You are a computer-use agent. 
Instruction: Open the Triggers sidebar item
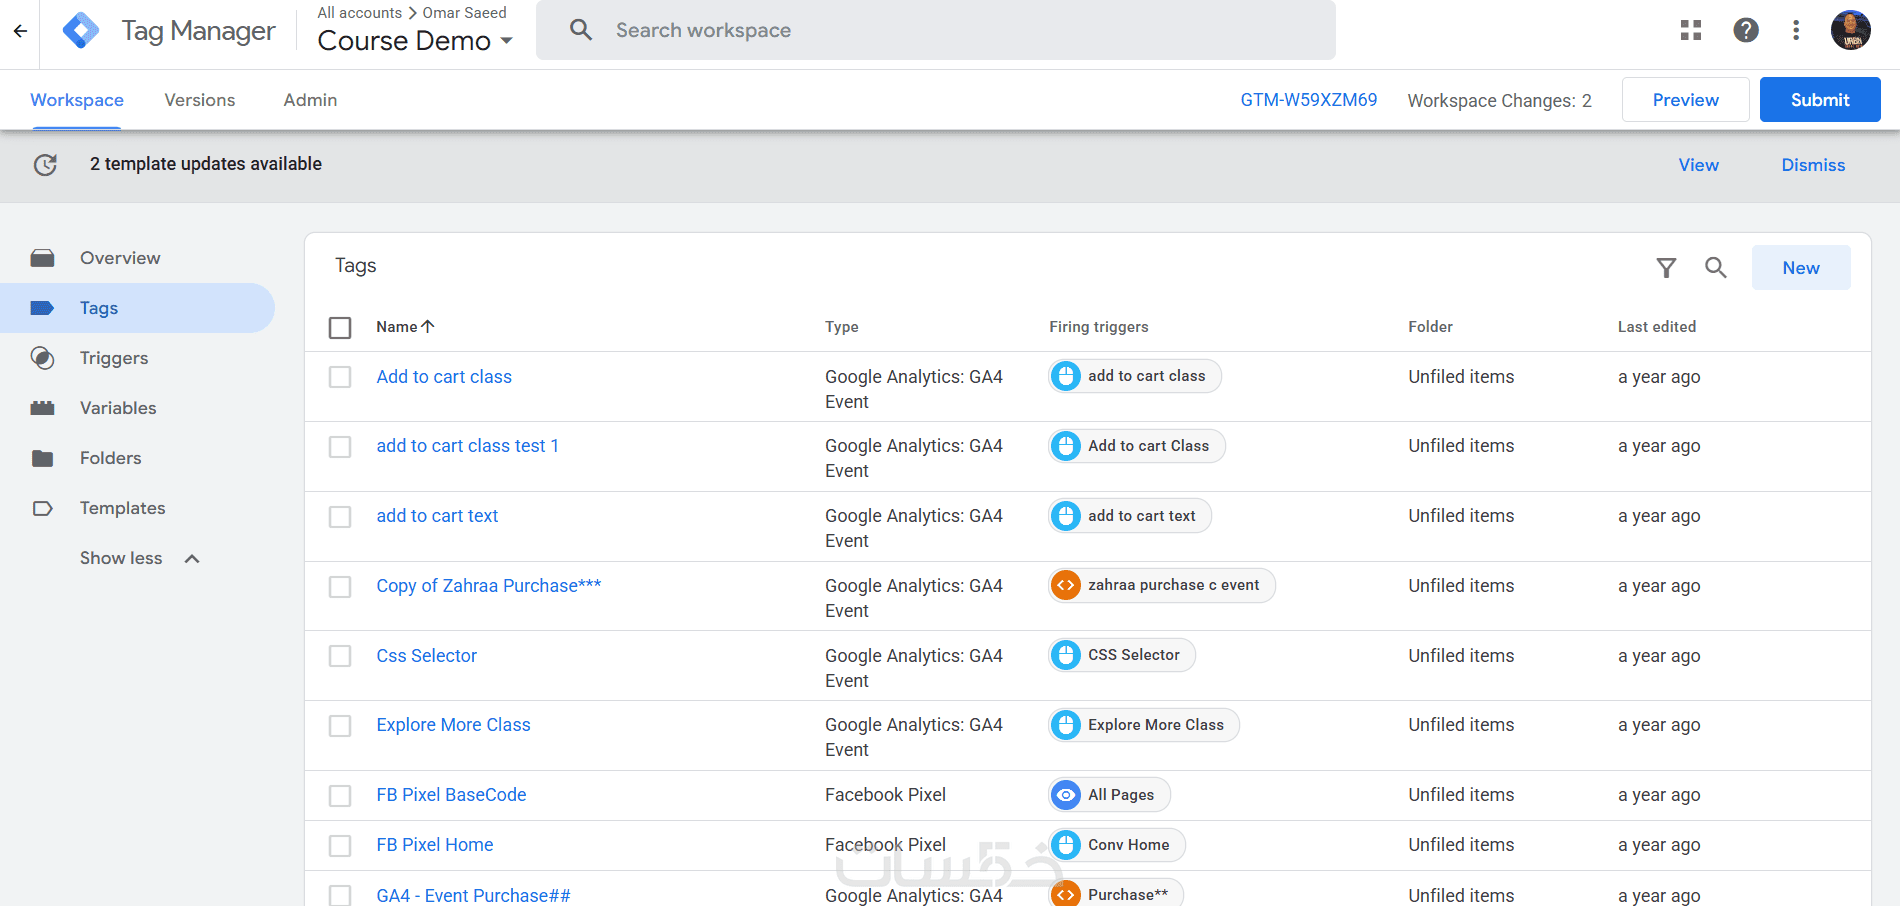138,358
